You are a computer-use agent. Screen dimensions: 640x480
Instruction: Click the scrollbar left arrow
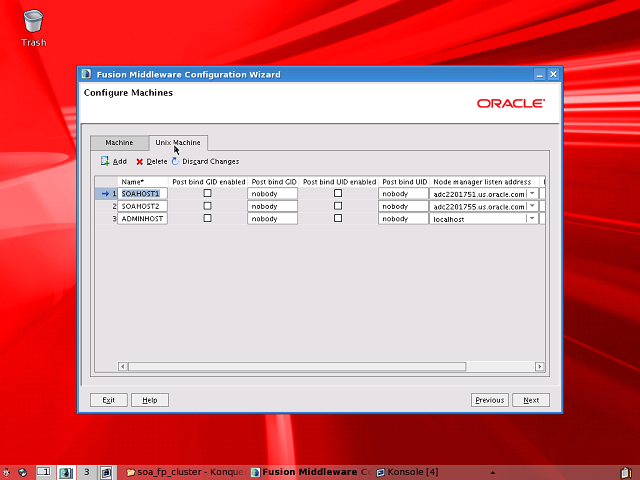coord(122,367)
